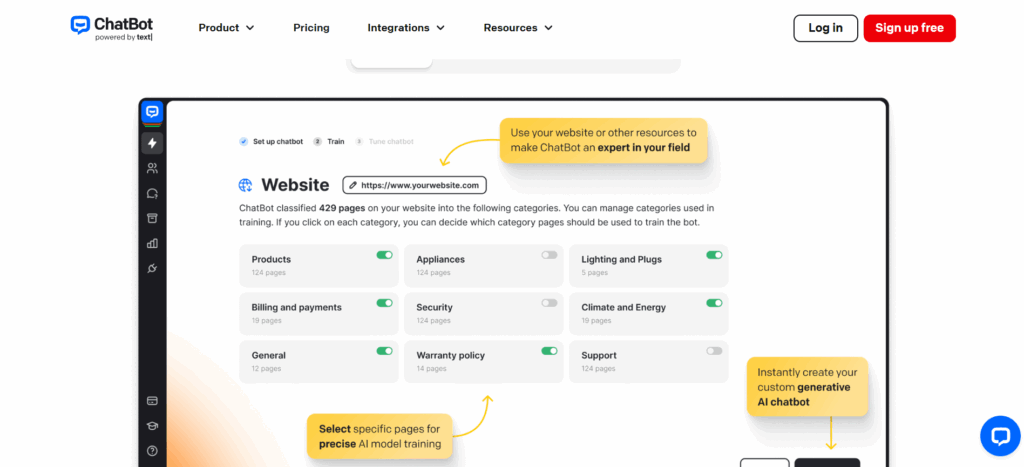Screen dimensions: 1024x467
Task: Click the archive box sidebar icon
Action: click(x=152, y=218)
